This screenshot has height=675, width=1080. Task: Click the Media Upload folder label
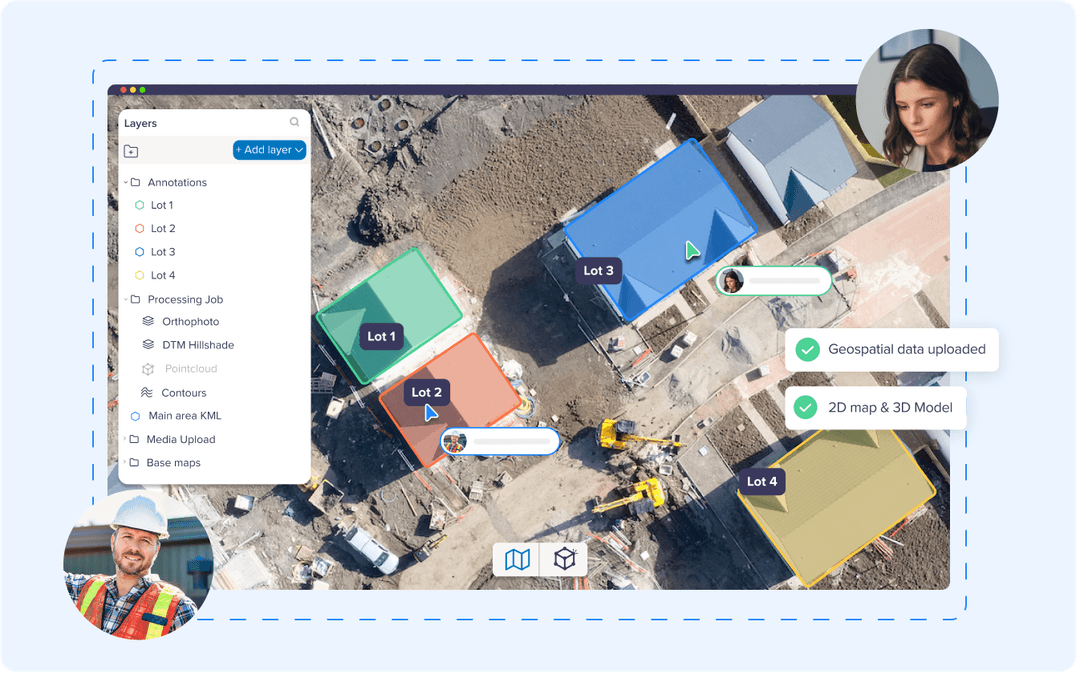tap(180, 439)
